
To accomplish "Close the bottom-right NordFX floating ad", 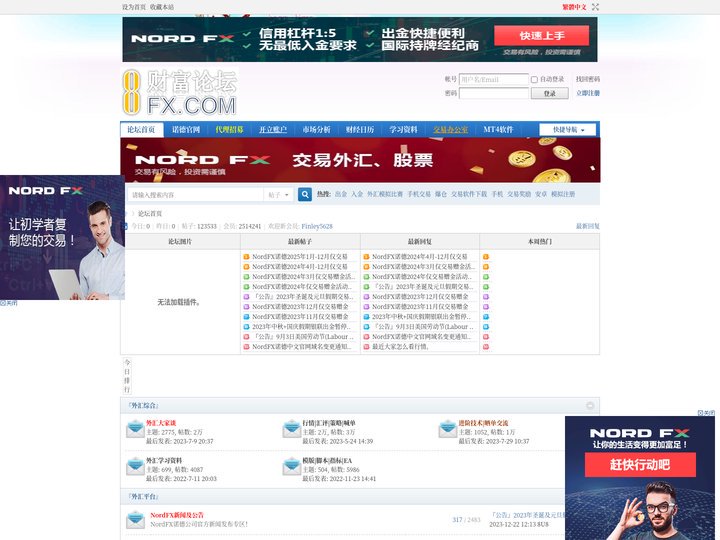I will pos(706,413).
